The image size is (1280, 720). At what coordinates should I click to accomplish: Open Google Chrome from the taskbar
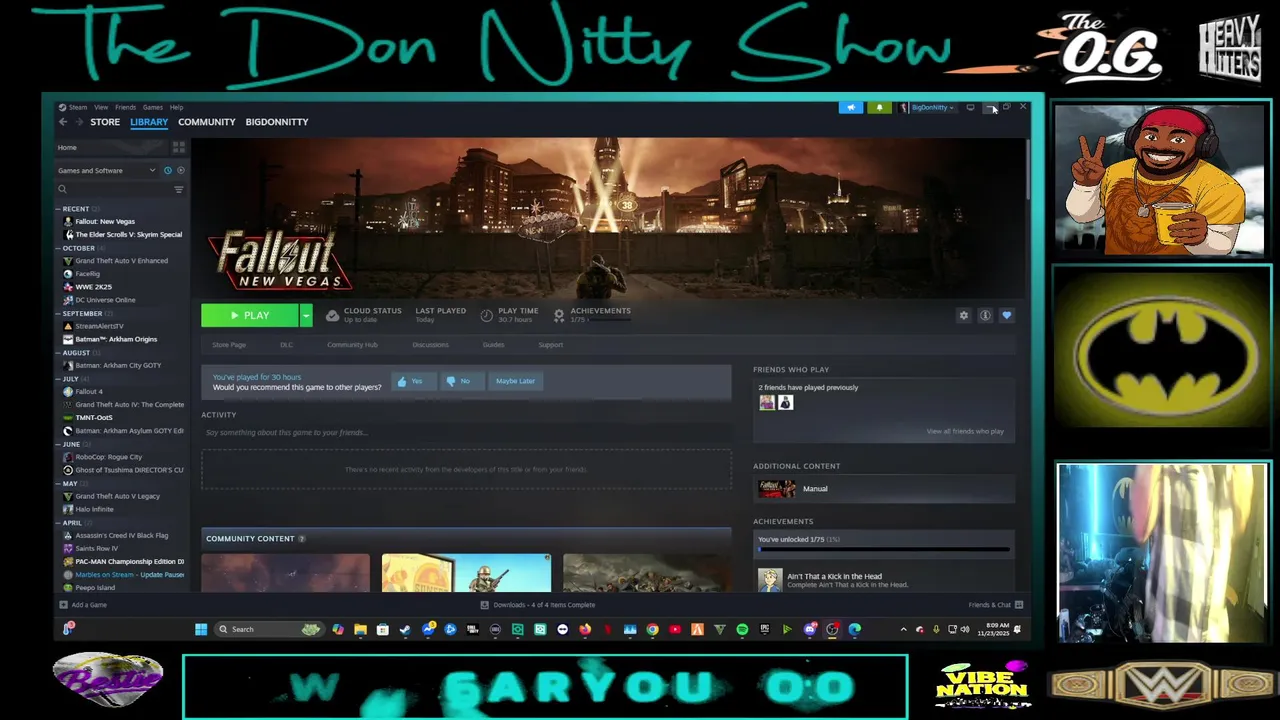pos(652,629)
